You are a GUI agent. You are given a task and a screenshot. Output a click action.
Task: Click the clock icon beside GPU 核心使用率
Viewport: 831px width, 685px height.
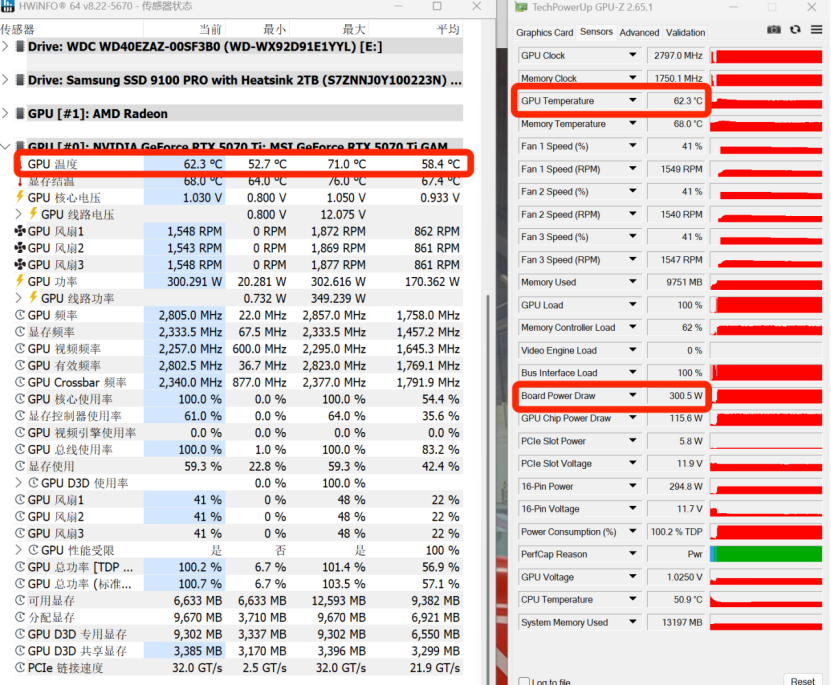pyautogui.click(x=20, y=399)
